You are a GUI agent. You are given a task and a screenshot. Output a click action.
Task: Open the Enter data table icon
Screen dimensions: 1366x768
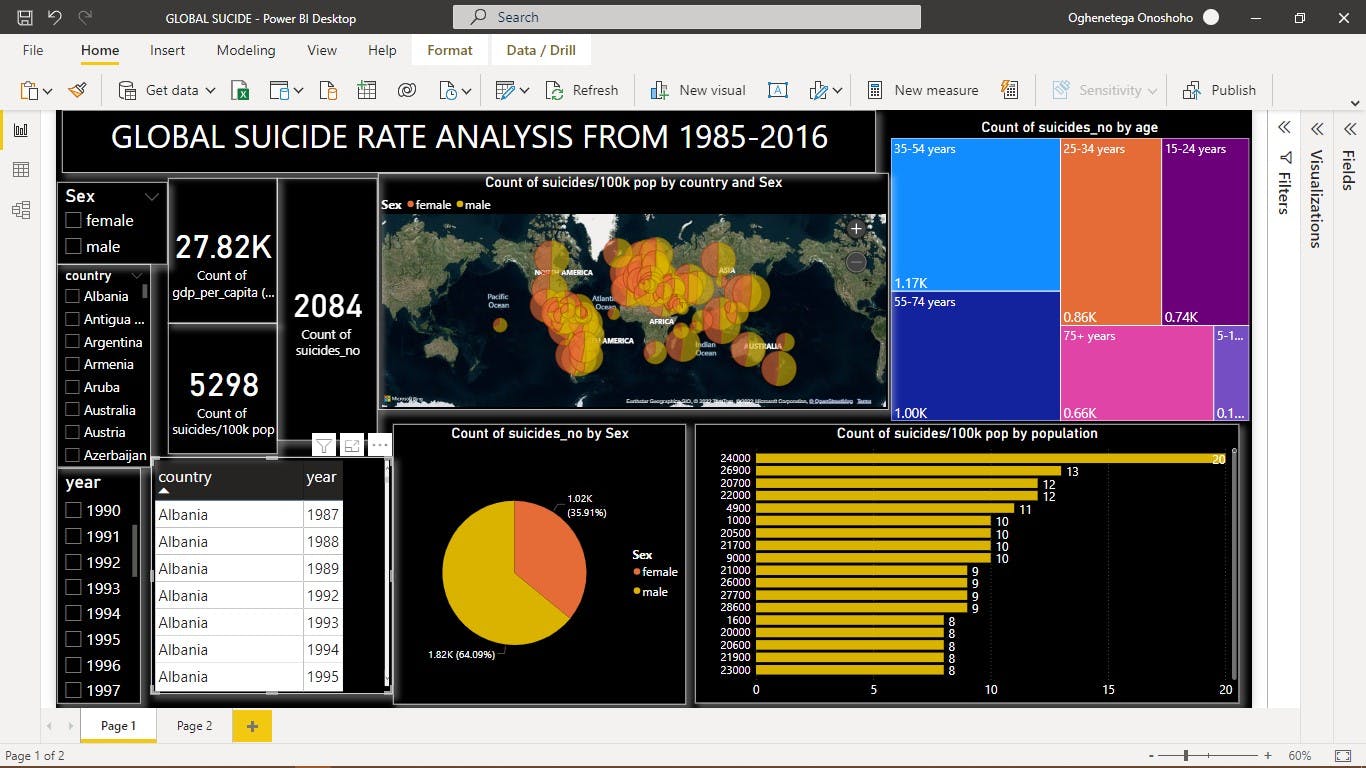click(367, 90)
